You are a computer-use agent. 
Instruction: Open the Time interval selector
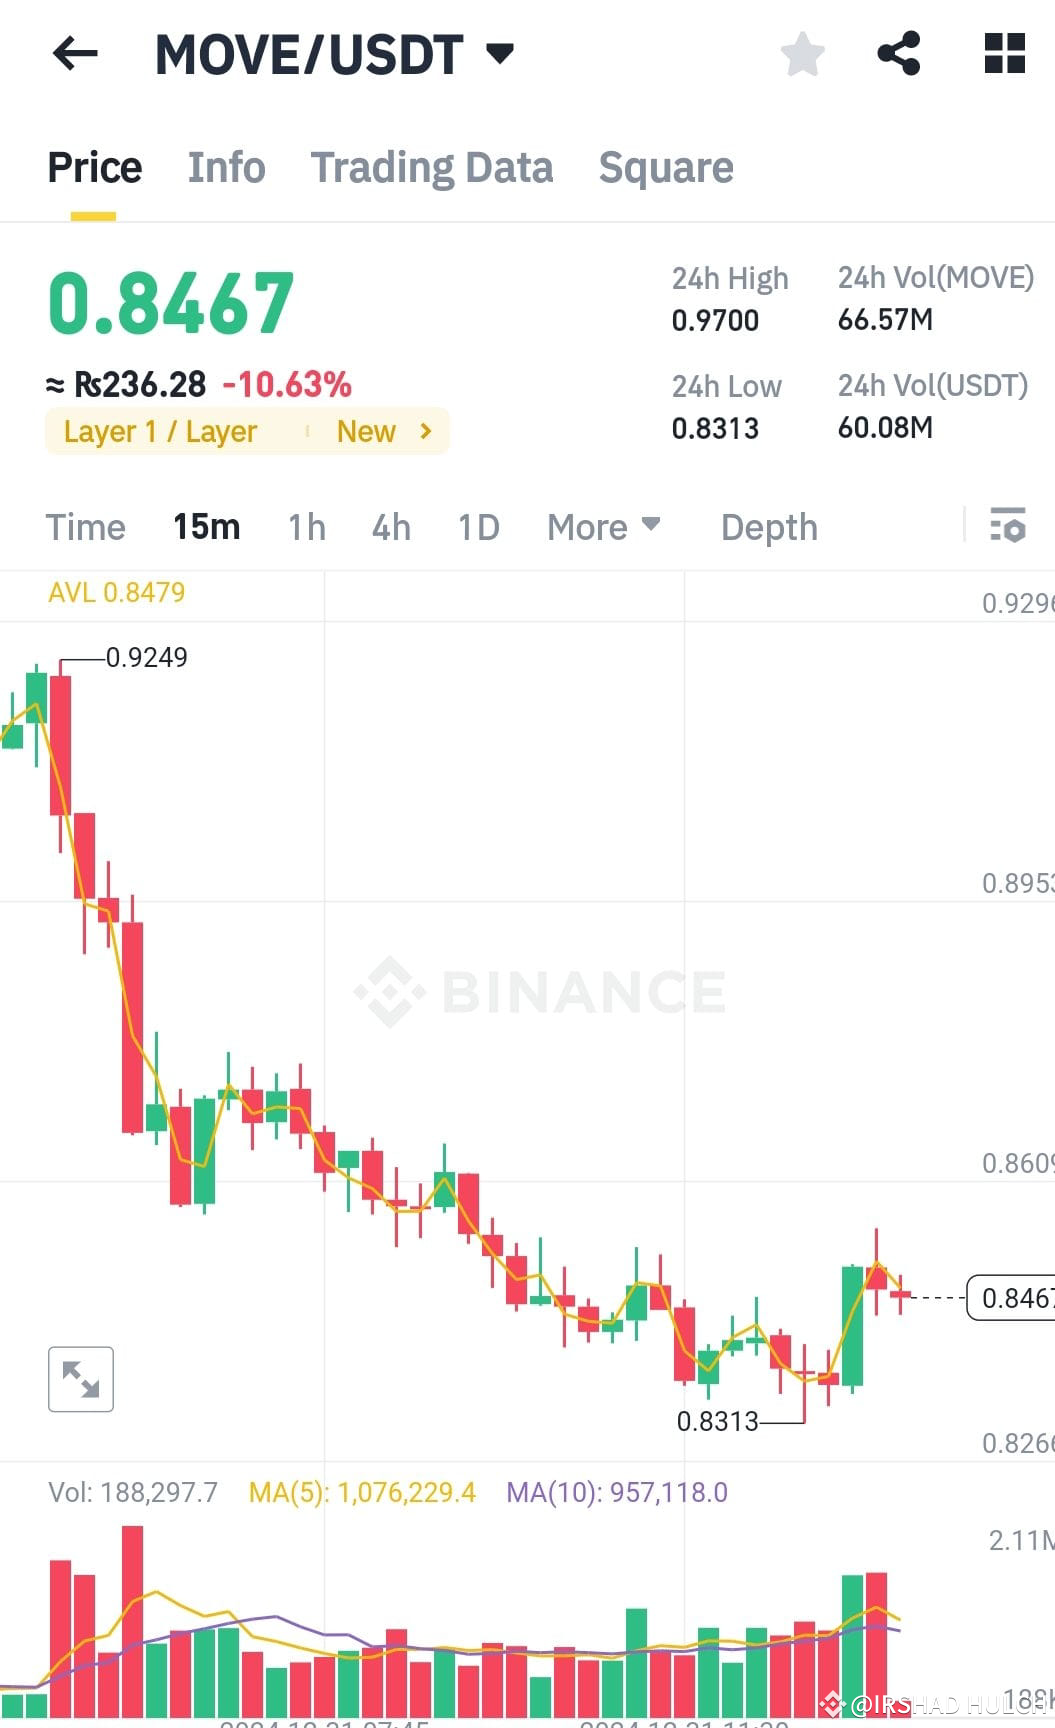coord(85,527)
